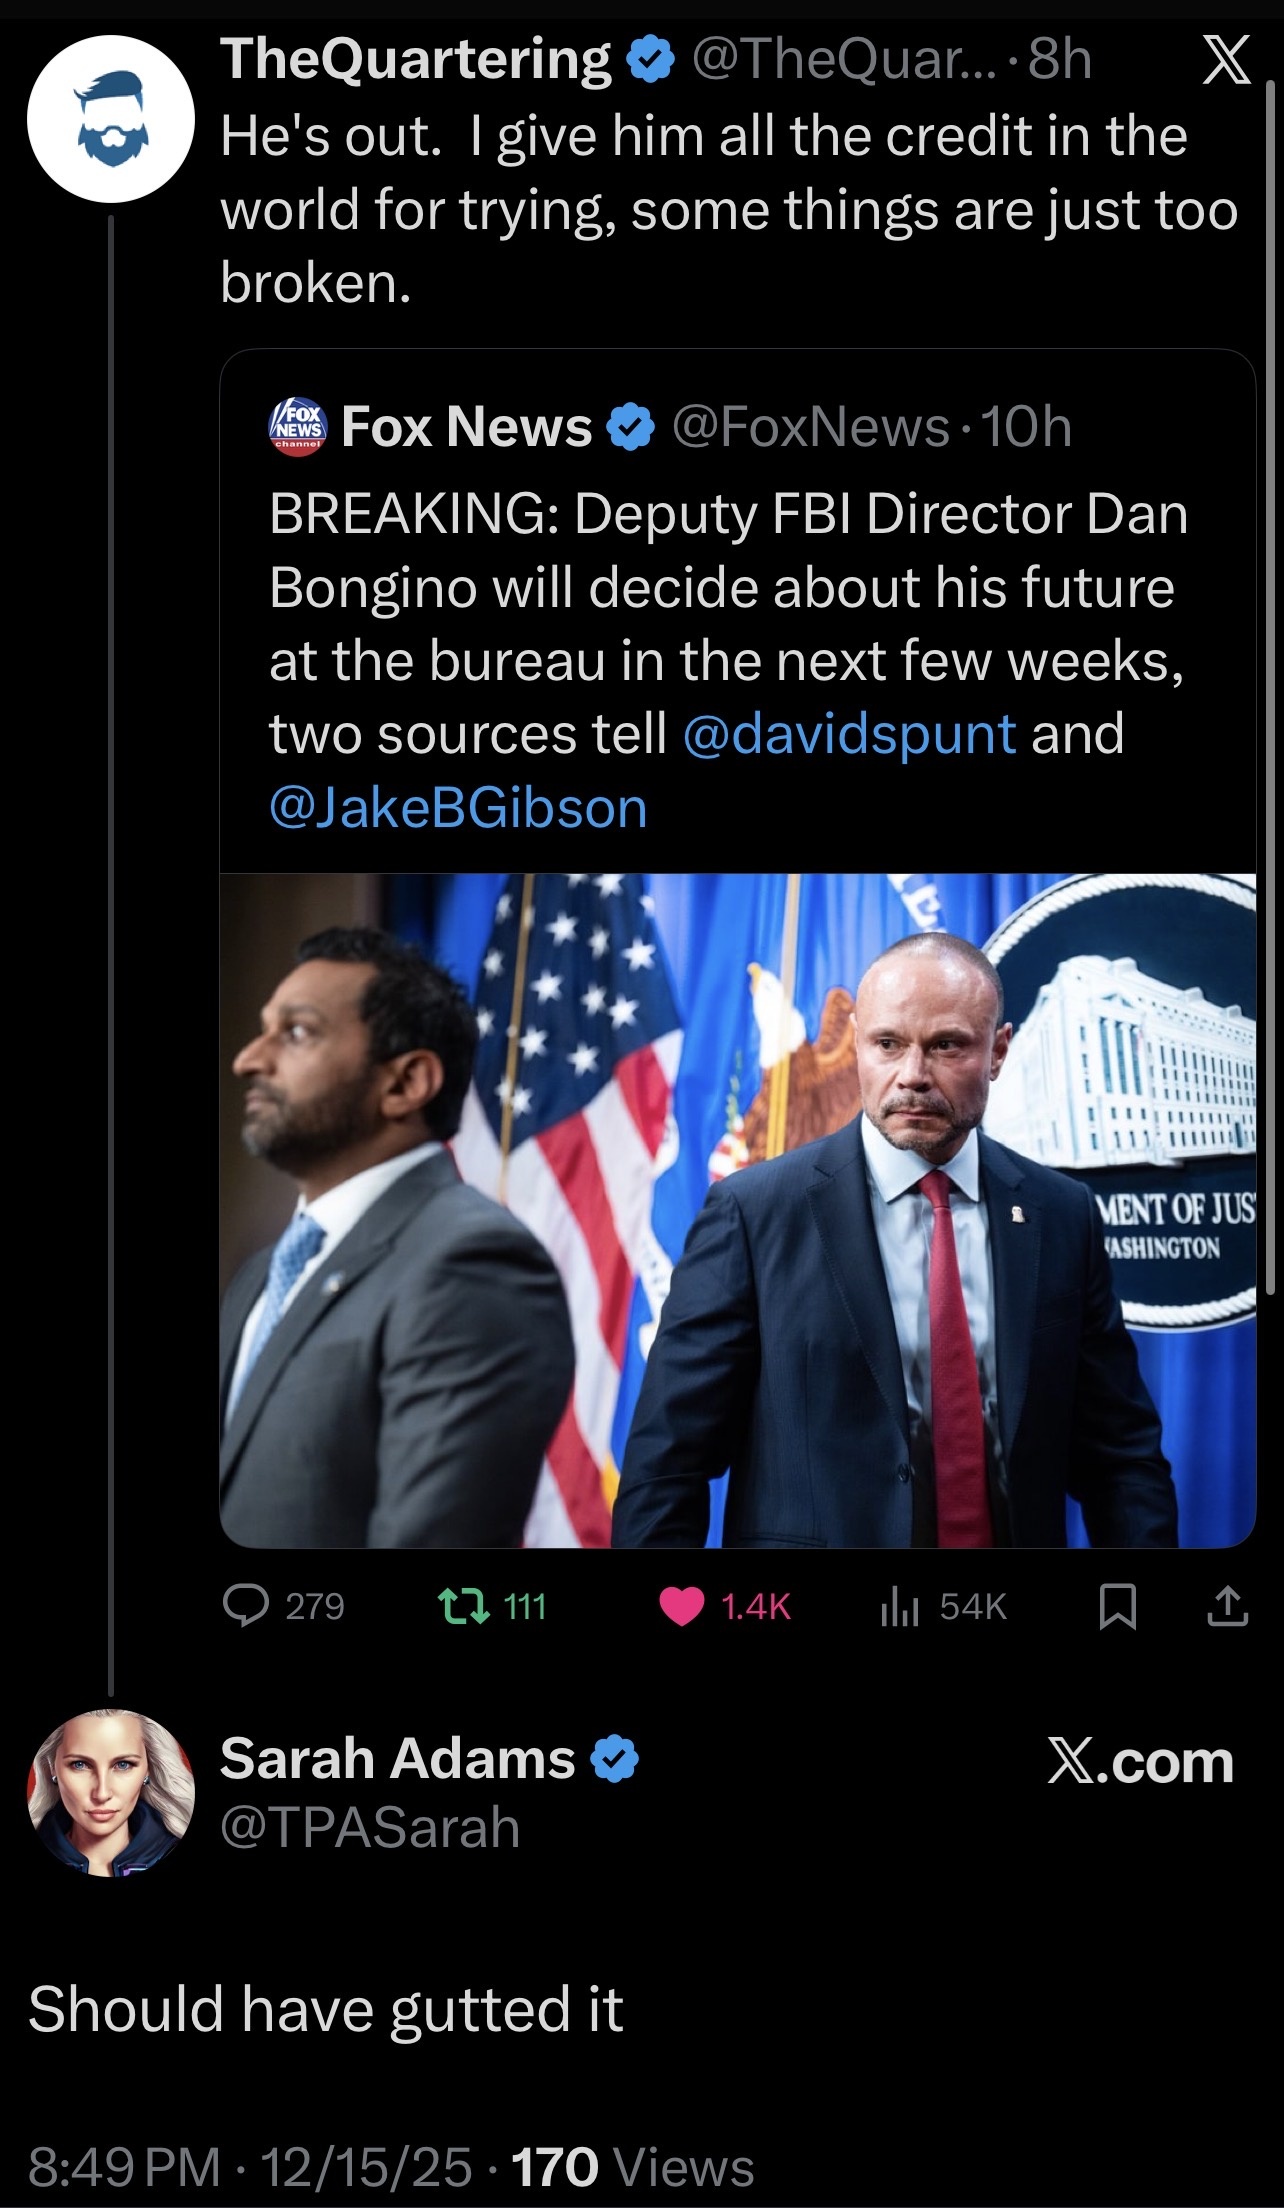Image resolution: width=1284 pixels, height=2208 pixels.
Task: Open the views analytics bar icon
Action: click(x=899, y=1606)
